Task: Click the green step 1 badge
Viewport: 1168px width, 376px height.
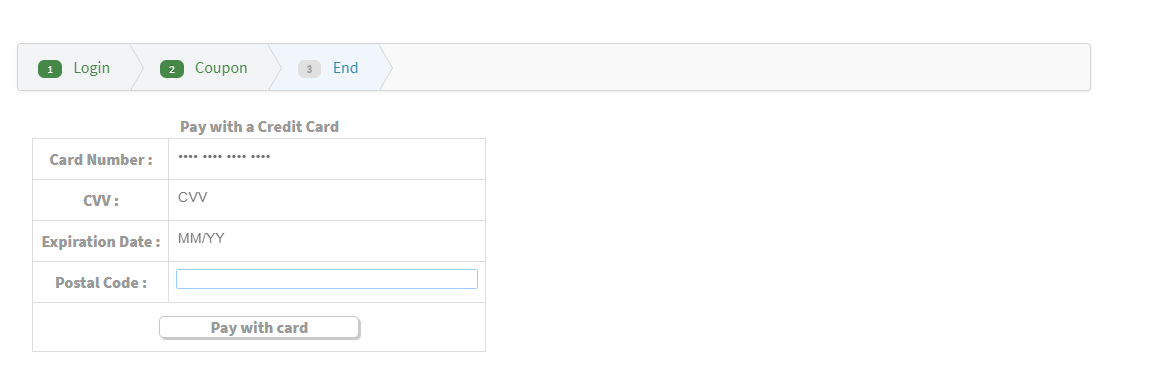Action: pos(50,69)
